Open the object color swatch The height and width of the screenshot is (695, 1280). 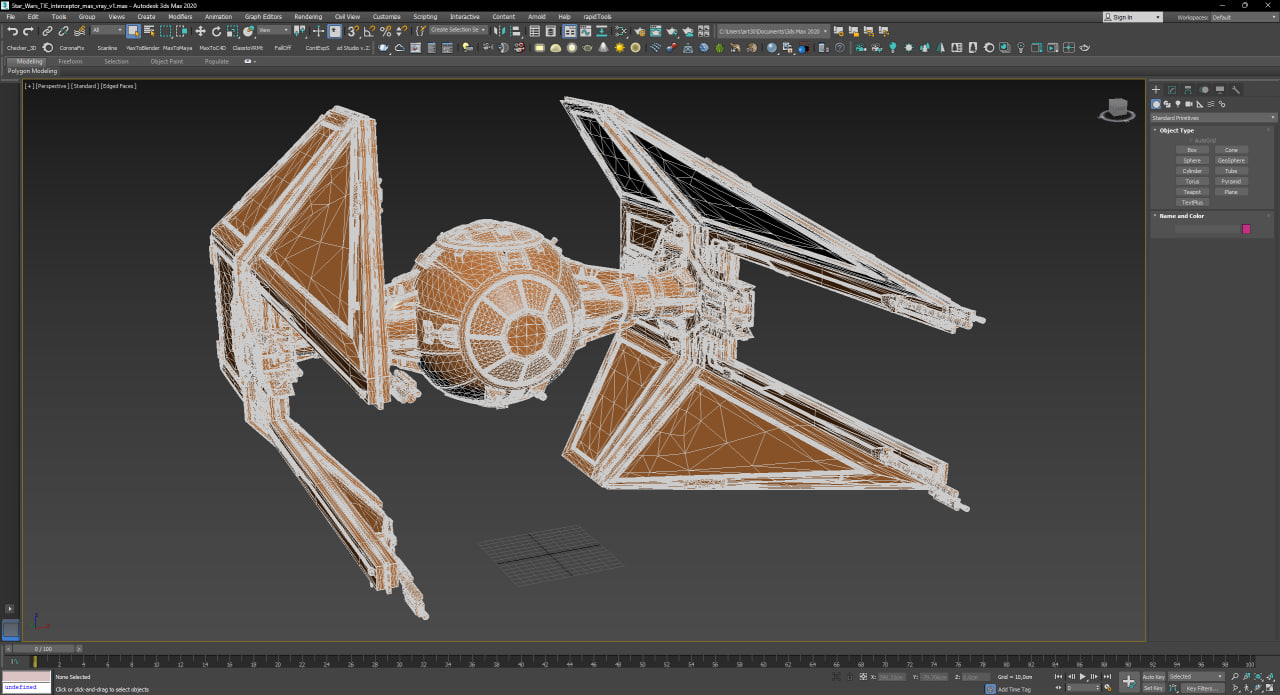(x=1246, y=229)
